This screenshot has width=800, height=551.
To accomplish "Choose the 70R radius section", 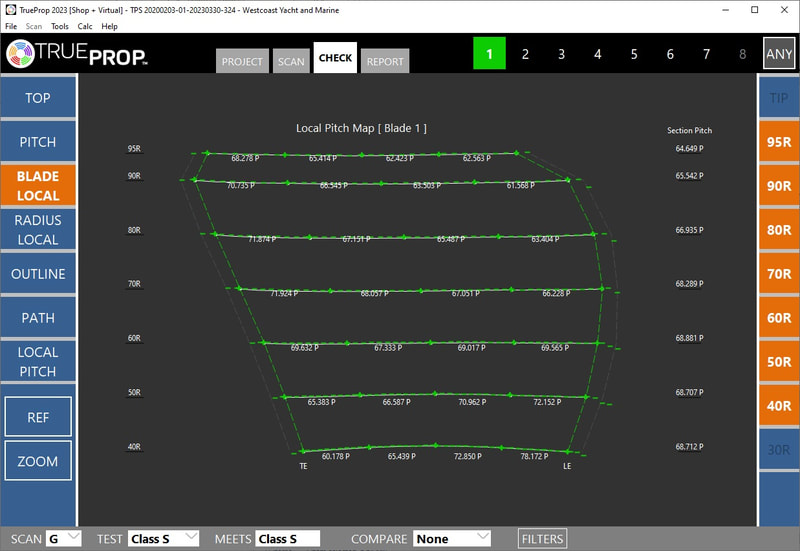I will click(x=779, y=274).
